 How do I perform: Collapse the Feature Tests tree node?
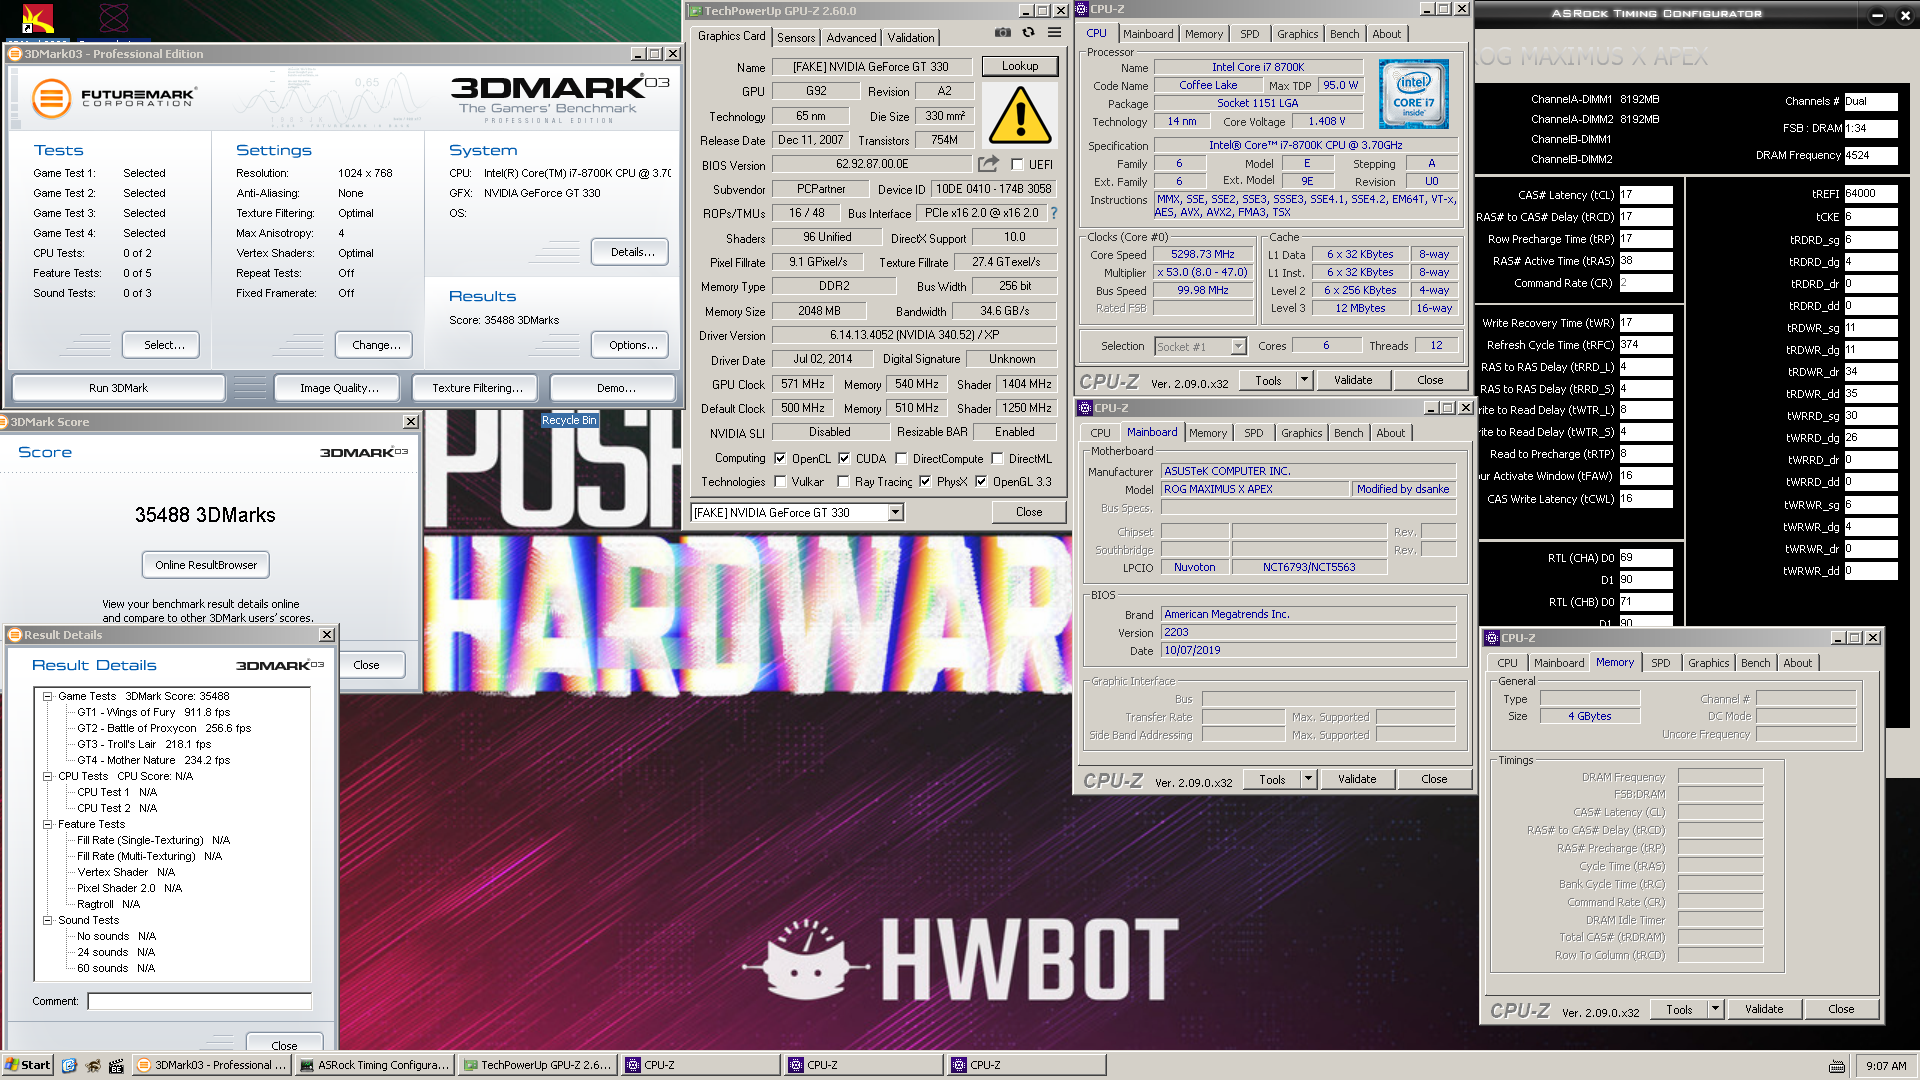tap(47, 824)
